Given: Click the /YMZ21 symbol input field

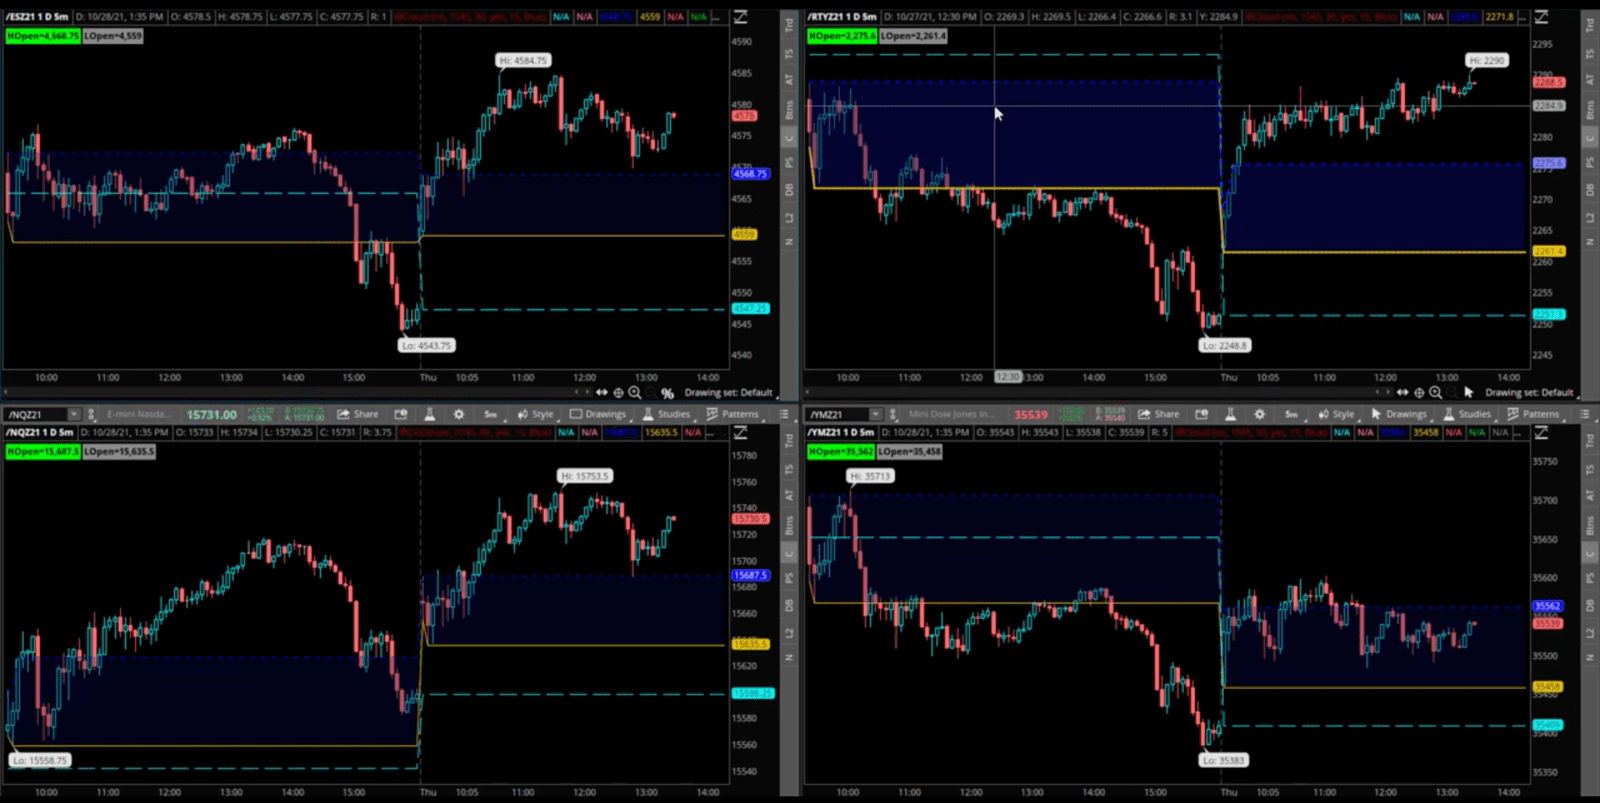Looking at the screenshot, I should point(838,414).
